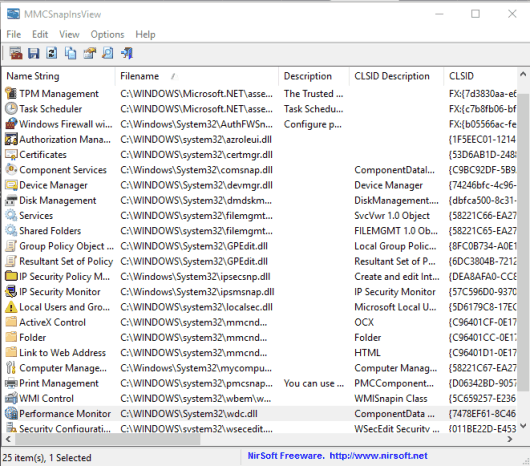Click the Task Scheduler clock icon

tap(11, 108)
